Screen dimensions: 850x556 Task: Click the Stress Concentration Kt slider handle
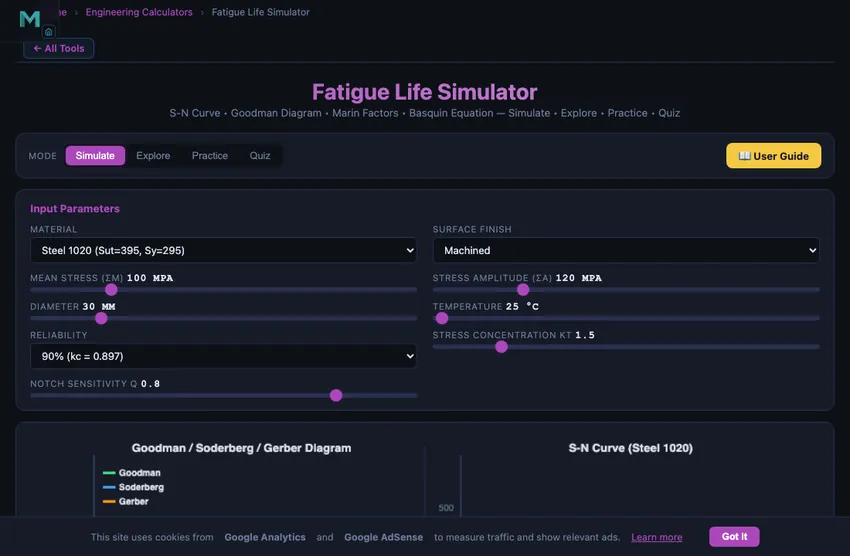(x=501, y=347)
